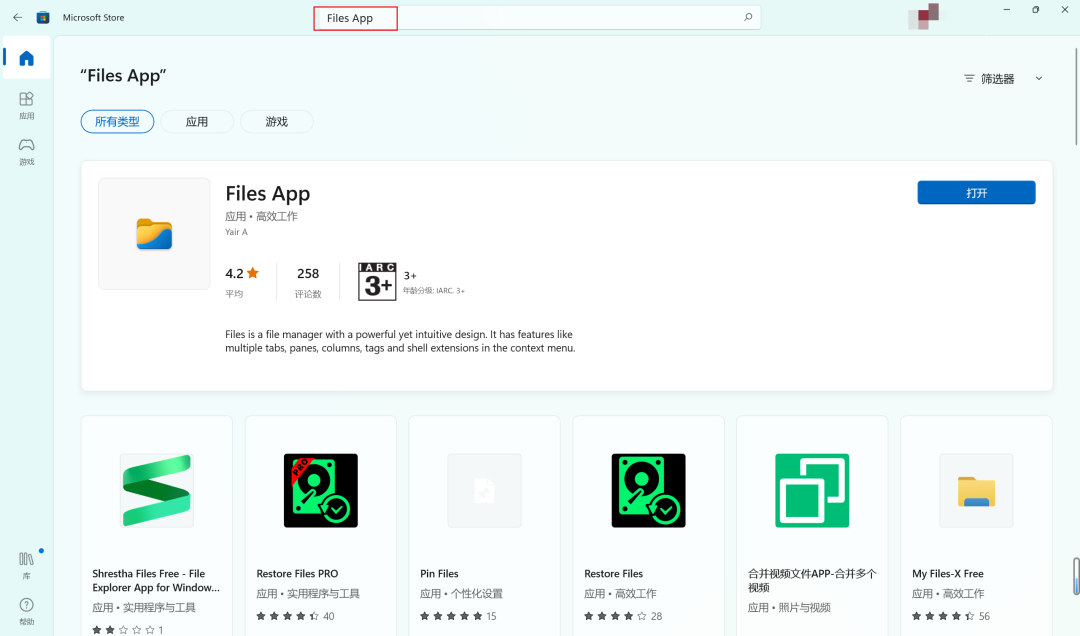
Task: Click the Shrestha Files Free title
Action: tap(156, 580)
